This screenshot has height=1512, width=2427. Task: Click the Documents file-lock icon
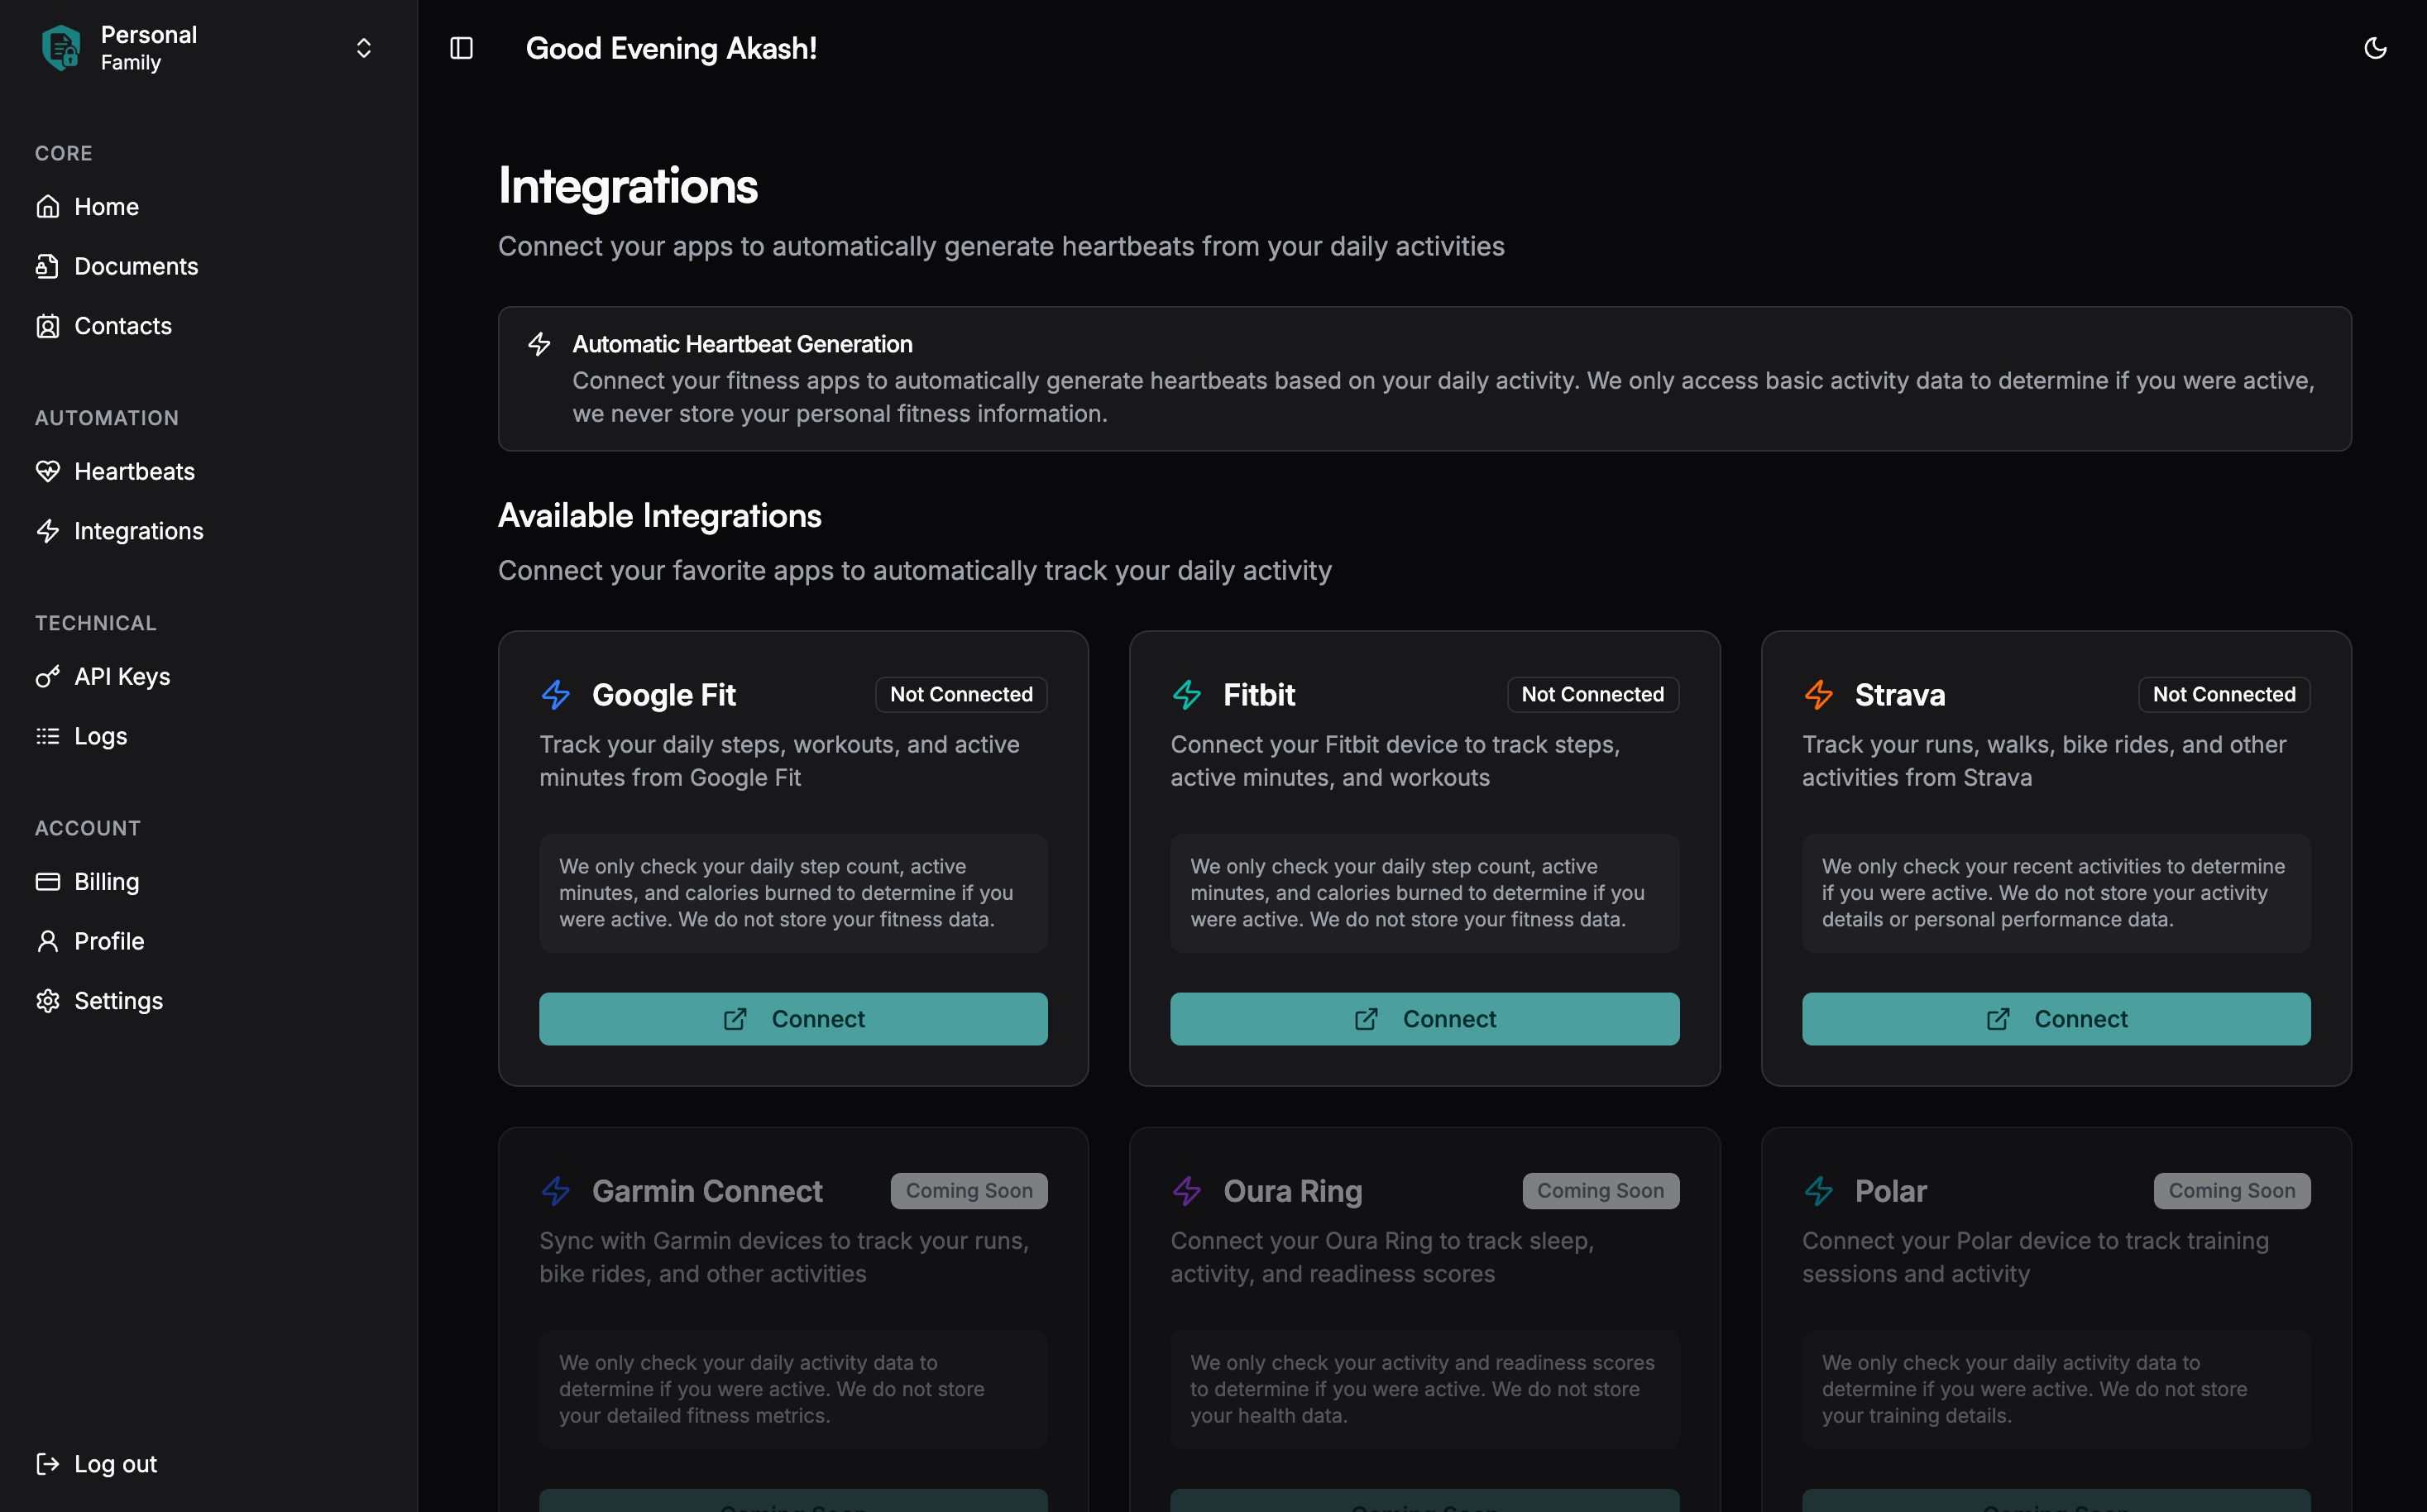47,266
